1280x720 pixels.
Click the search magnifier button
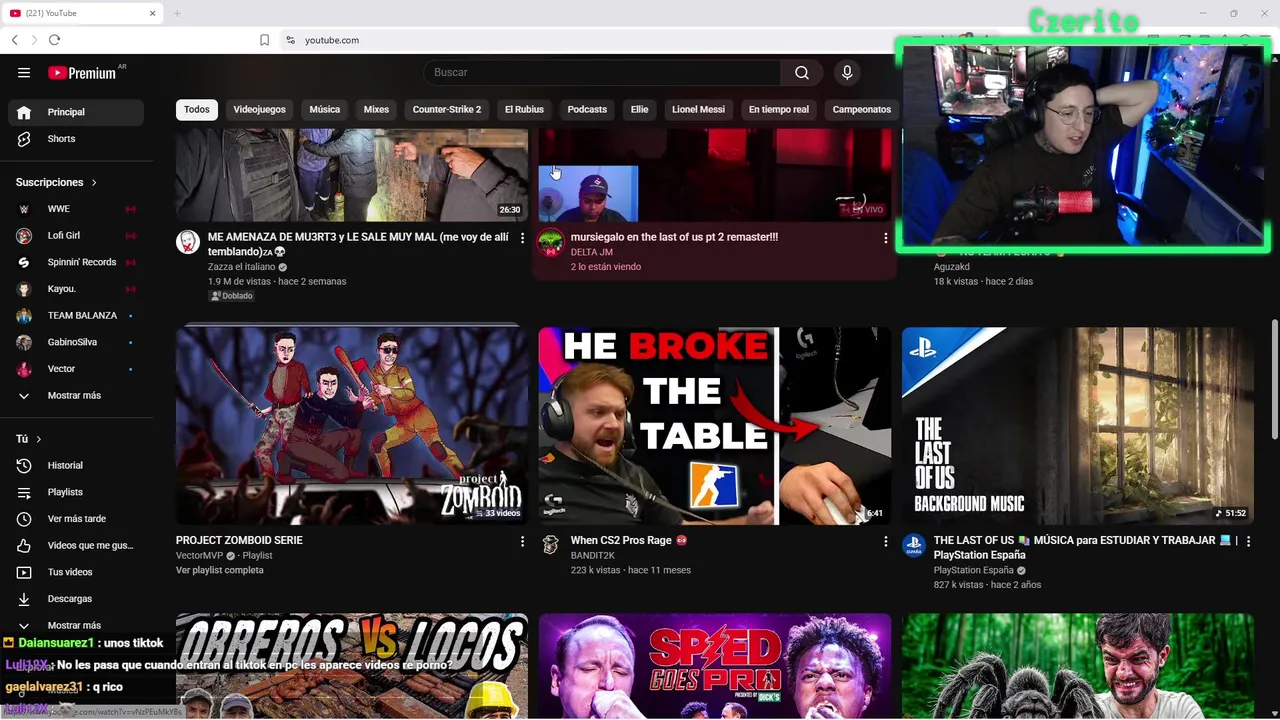802,72
